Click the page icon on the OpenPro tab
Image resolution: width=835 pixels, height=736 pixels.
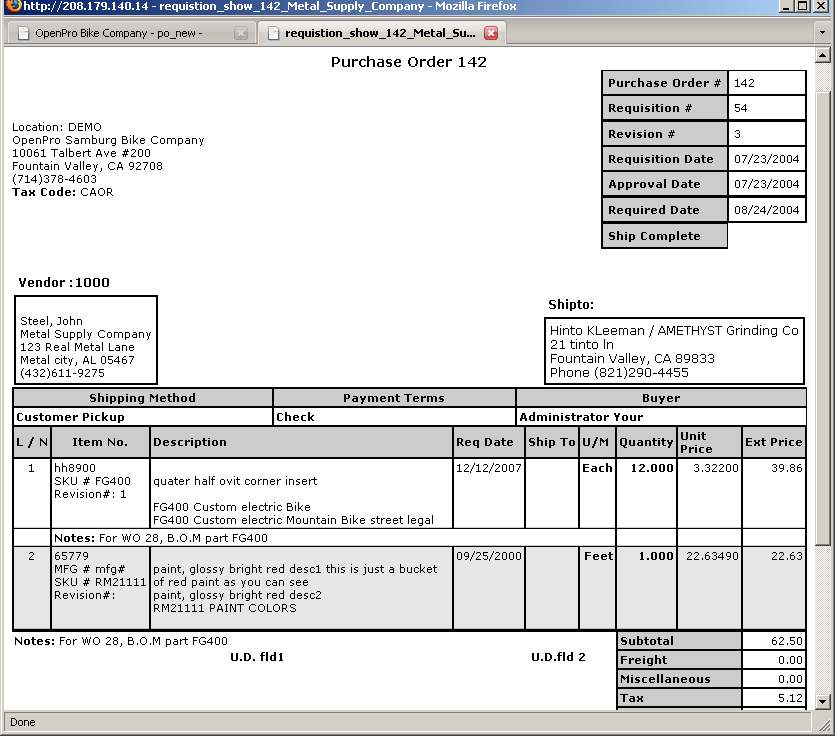[x=23, y=33]
